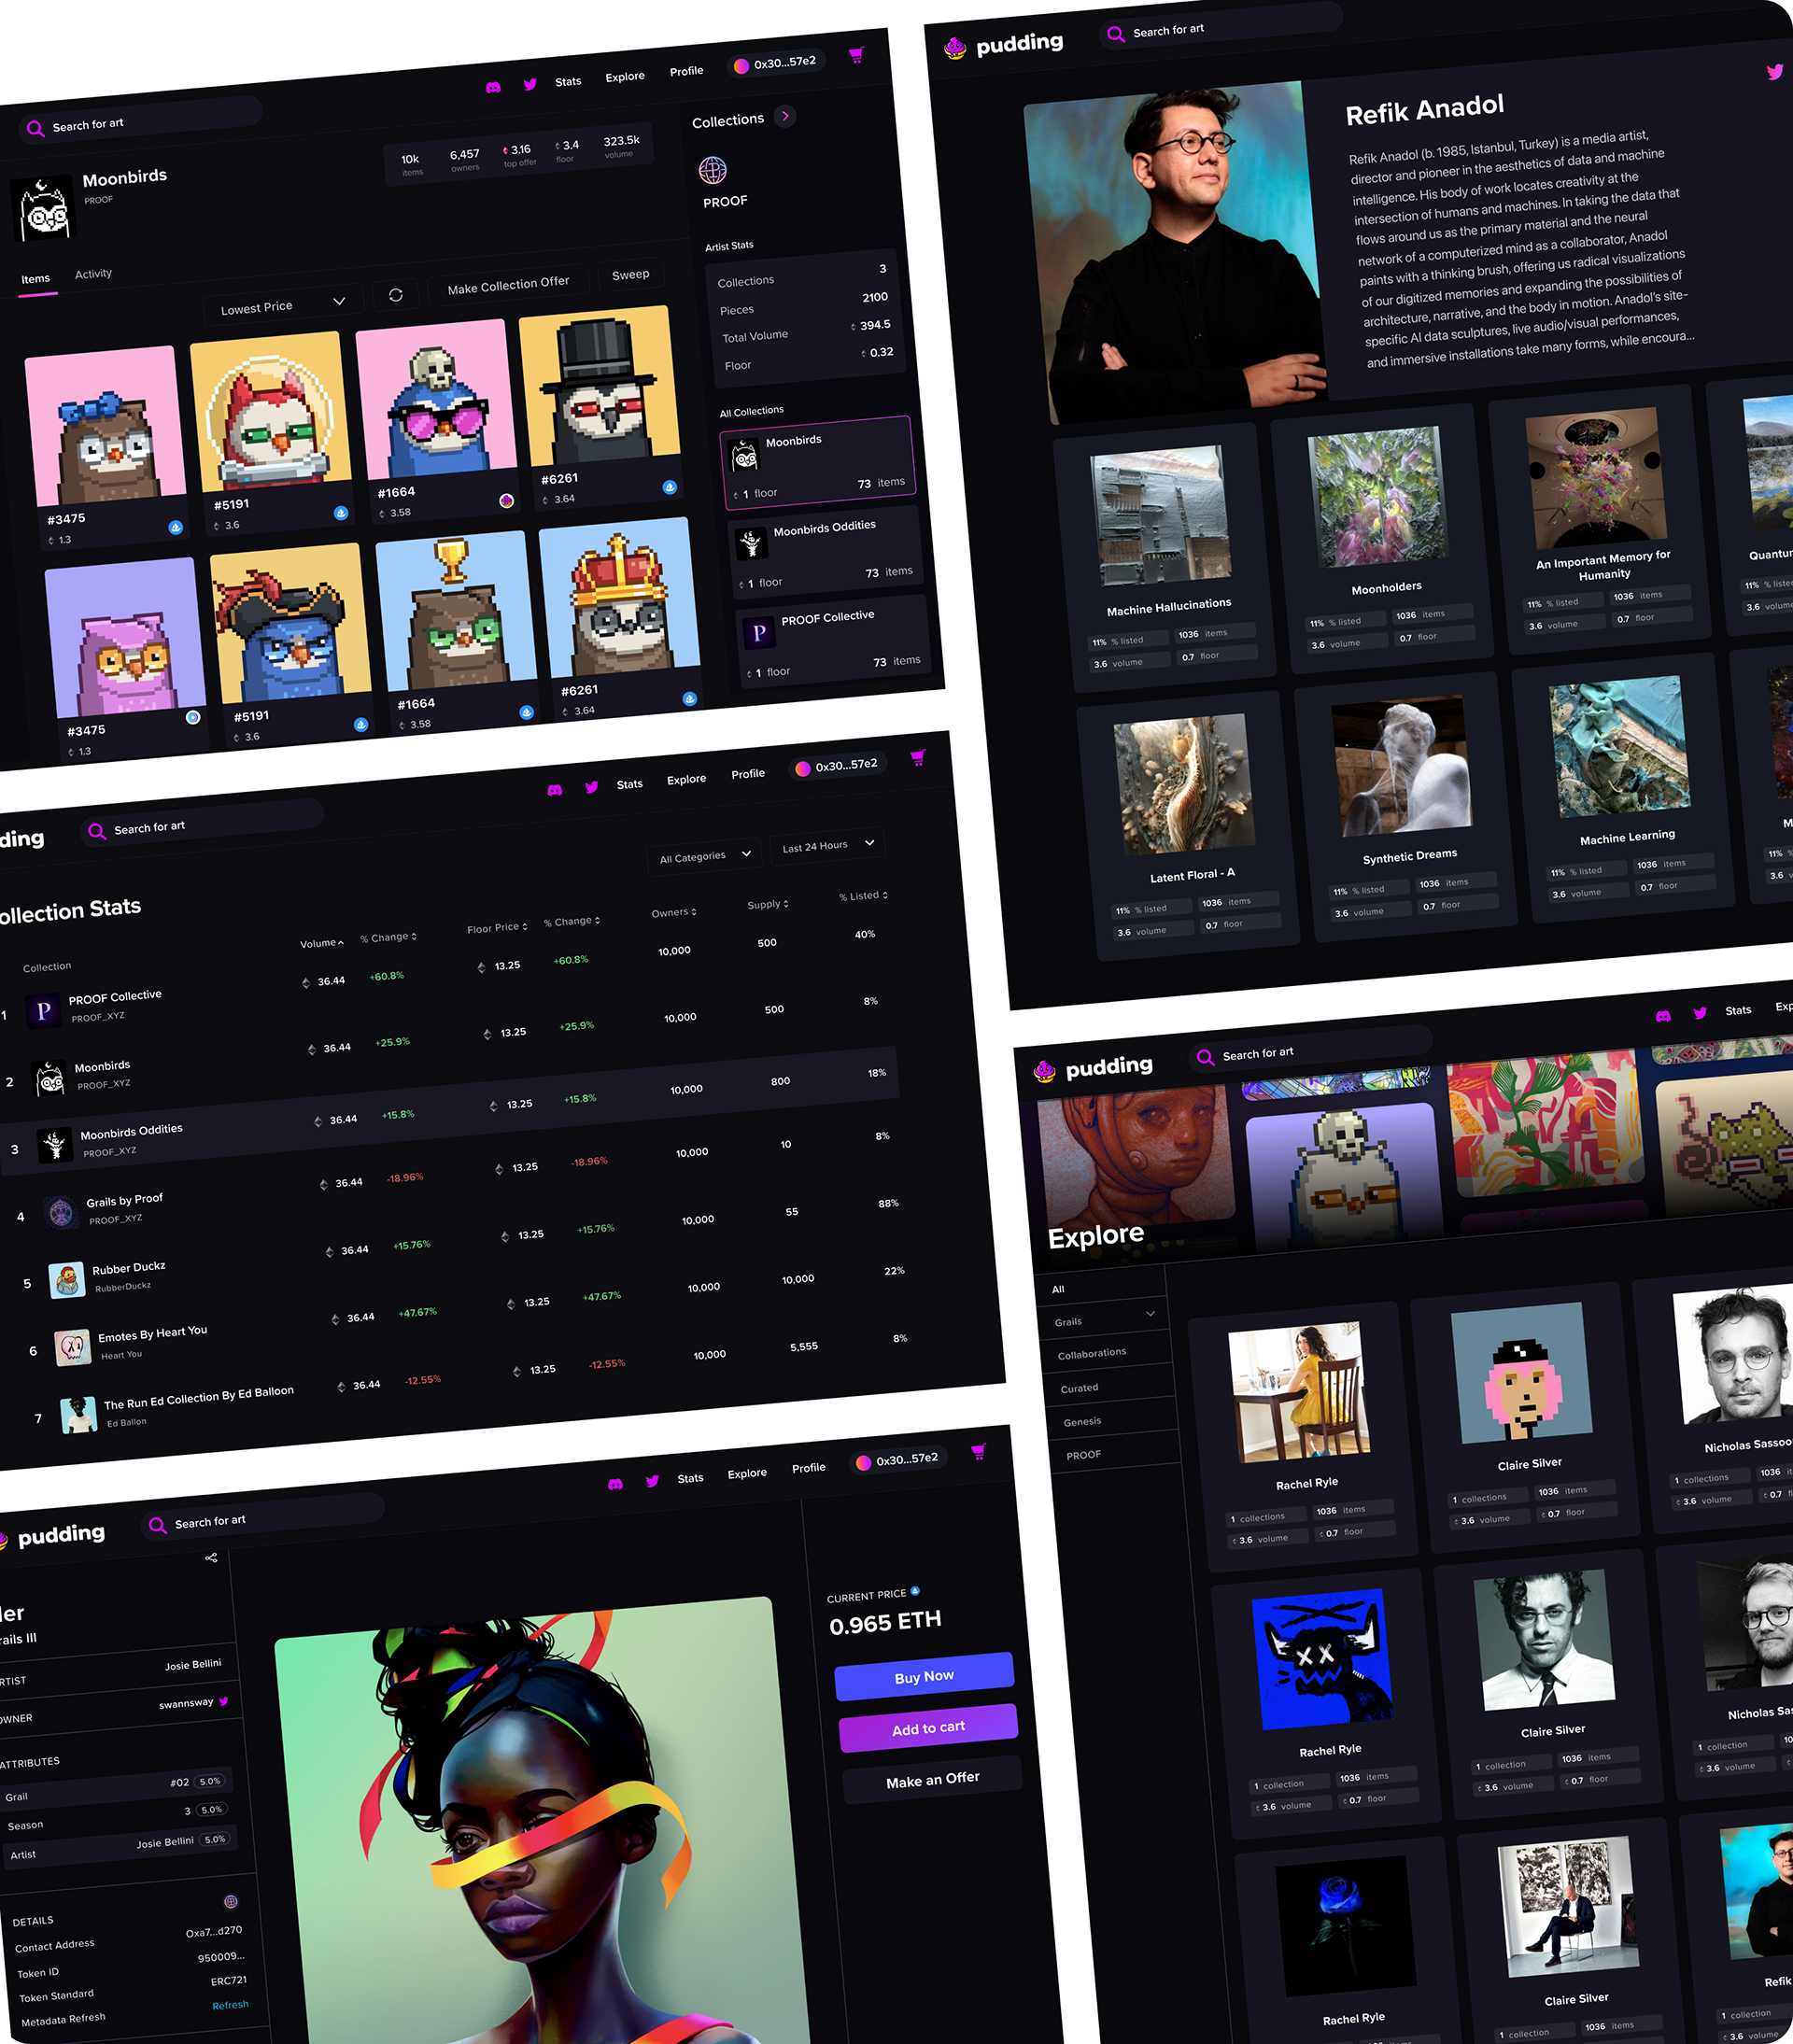
Task: Open the All Categories dropdown
Action: [704, 856]
